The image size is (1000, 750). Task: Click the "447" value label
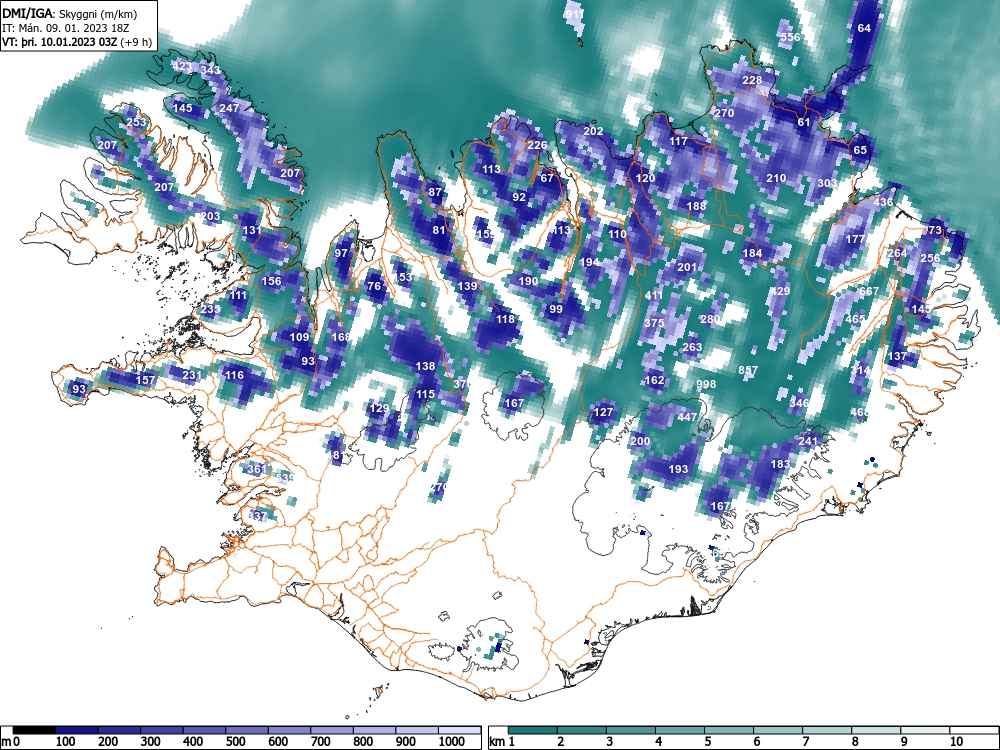(x=687, y=417)
